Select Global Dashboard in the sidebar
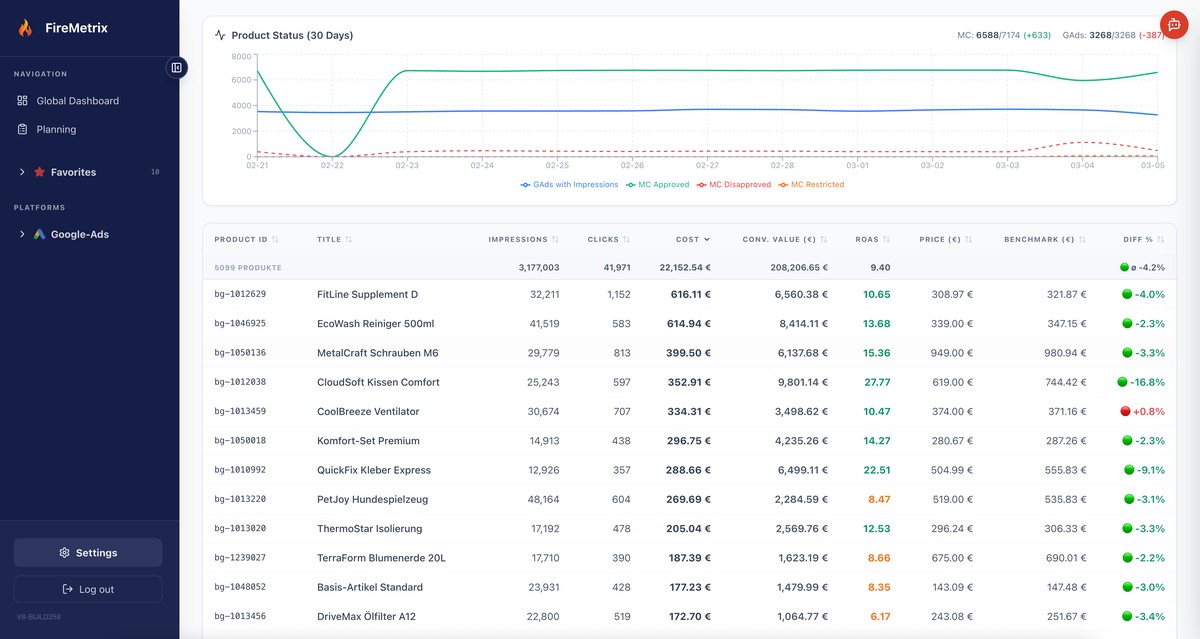1200x639 pixels. 76,100
